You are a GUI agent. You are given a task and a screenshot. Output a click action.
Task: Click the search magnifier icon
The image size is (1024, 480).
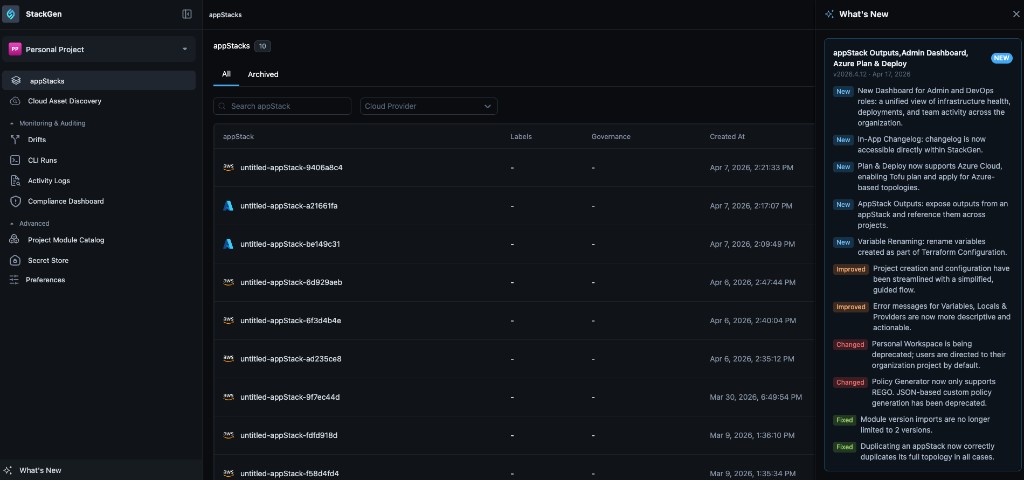click(223, 106)
